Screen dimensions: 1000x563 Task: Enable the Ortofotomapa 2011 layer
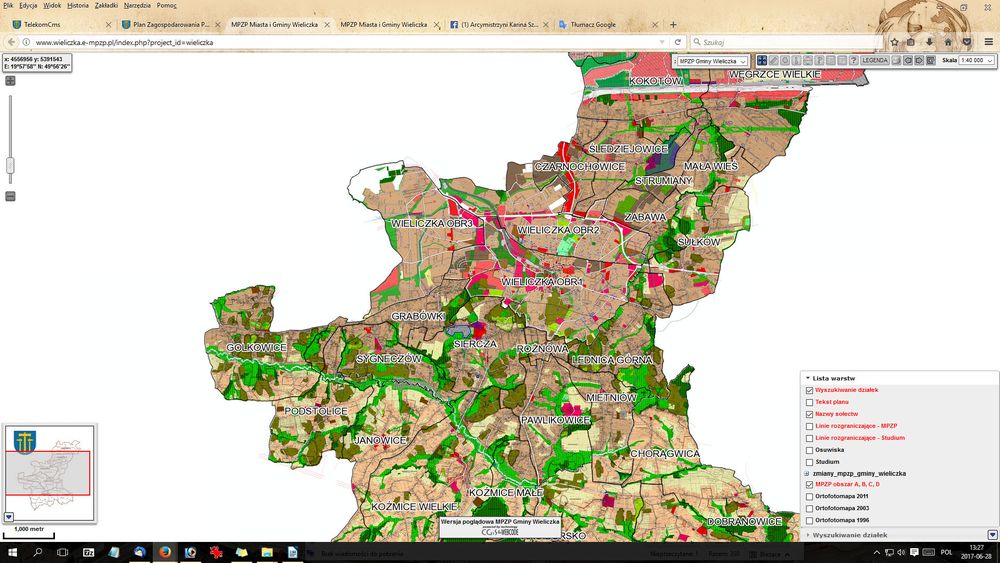(x=809, y=497)
